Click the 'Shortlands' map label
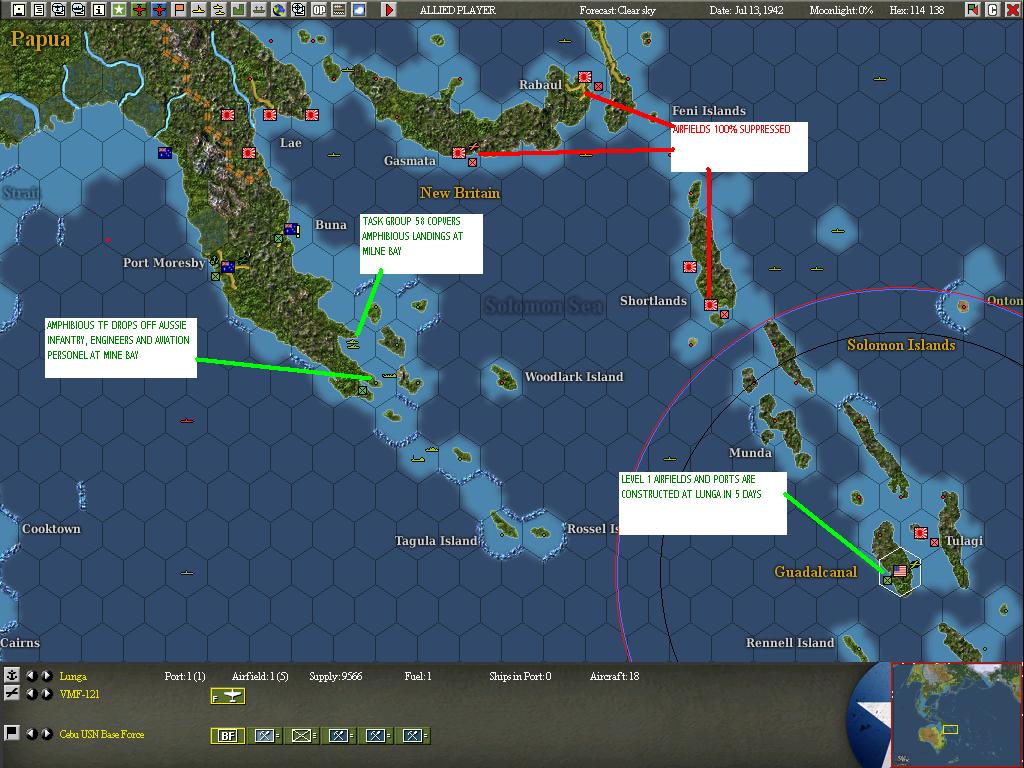 [x=653, y=300]
